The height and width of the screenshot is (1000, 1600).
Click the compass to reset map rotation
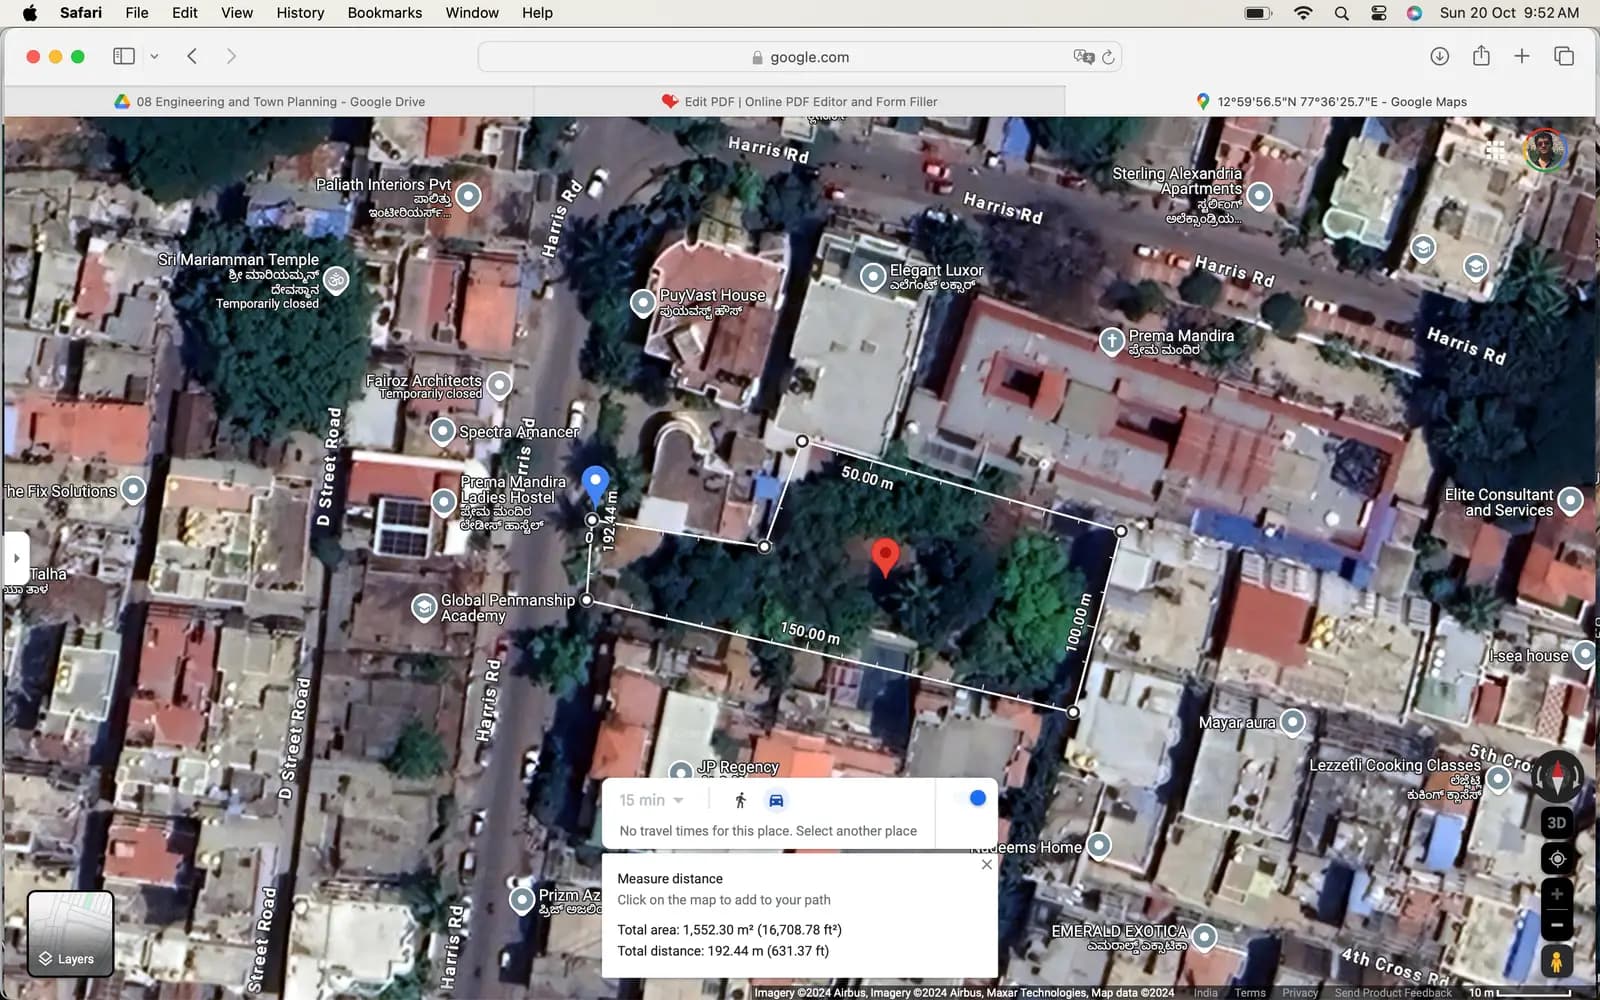(x=1557, y=775)
